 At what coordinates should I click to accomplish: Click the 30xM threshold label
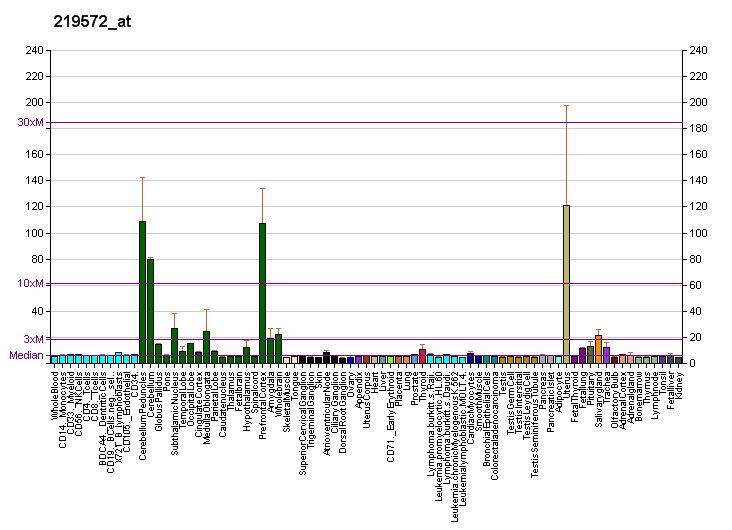click(30, 123)
